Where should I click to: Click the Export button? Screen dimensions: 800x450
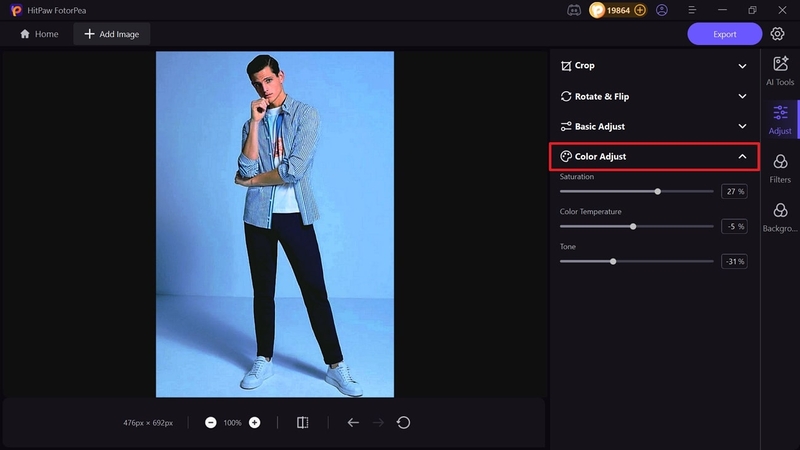click(724, 34)
